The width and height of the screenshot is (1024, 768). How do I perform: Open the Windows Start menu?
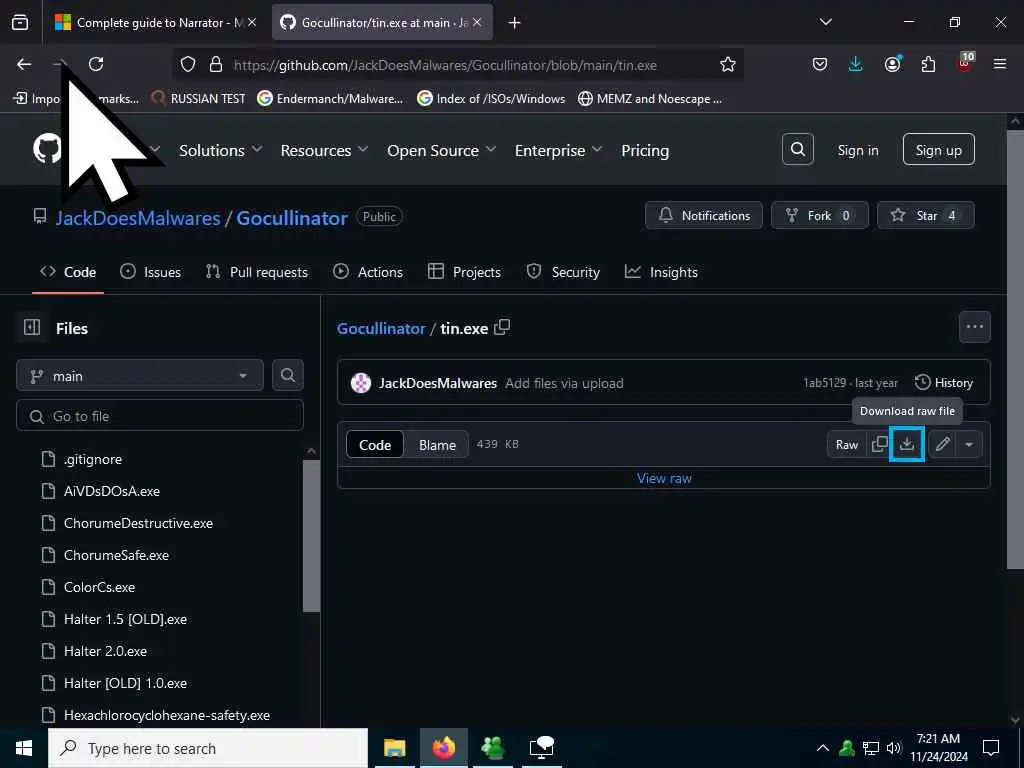click(x=24, y=748)
